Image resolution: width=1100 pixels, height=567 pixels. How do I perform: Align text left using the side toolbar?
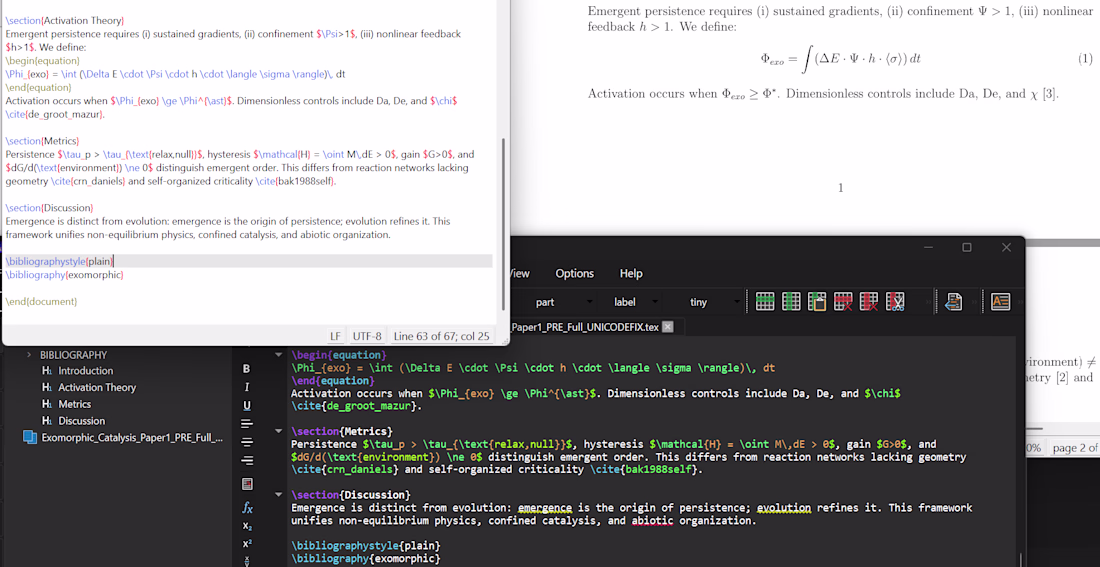click(x=246, y=424)
